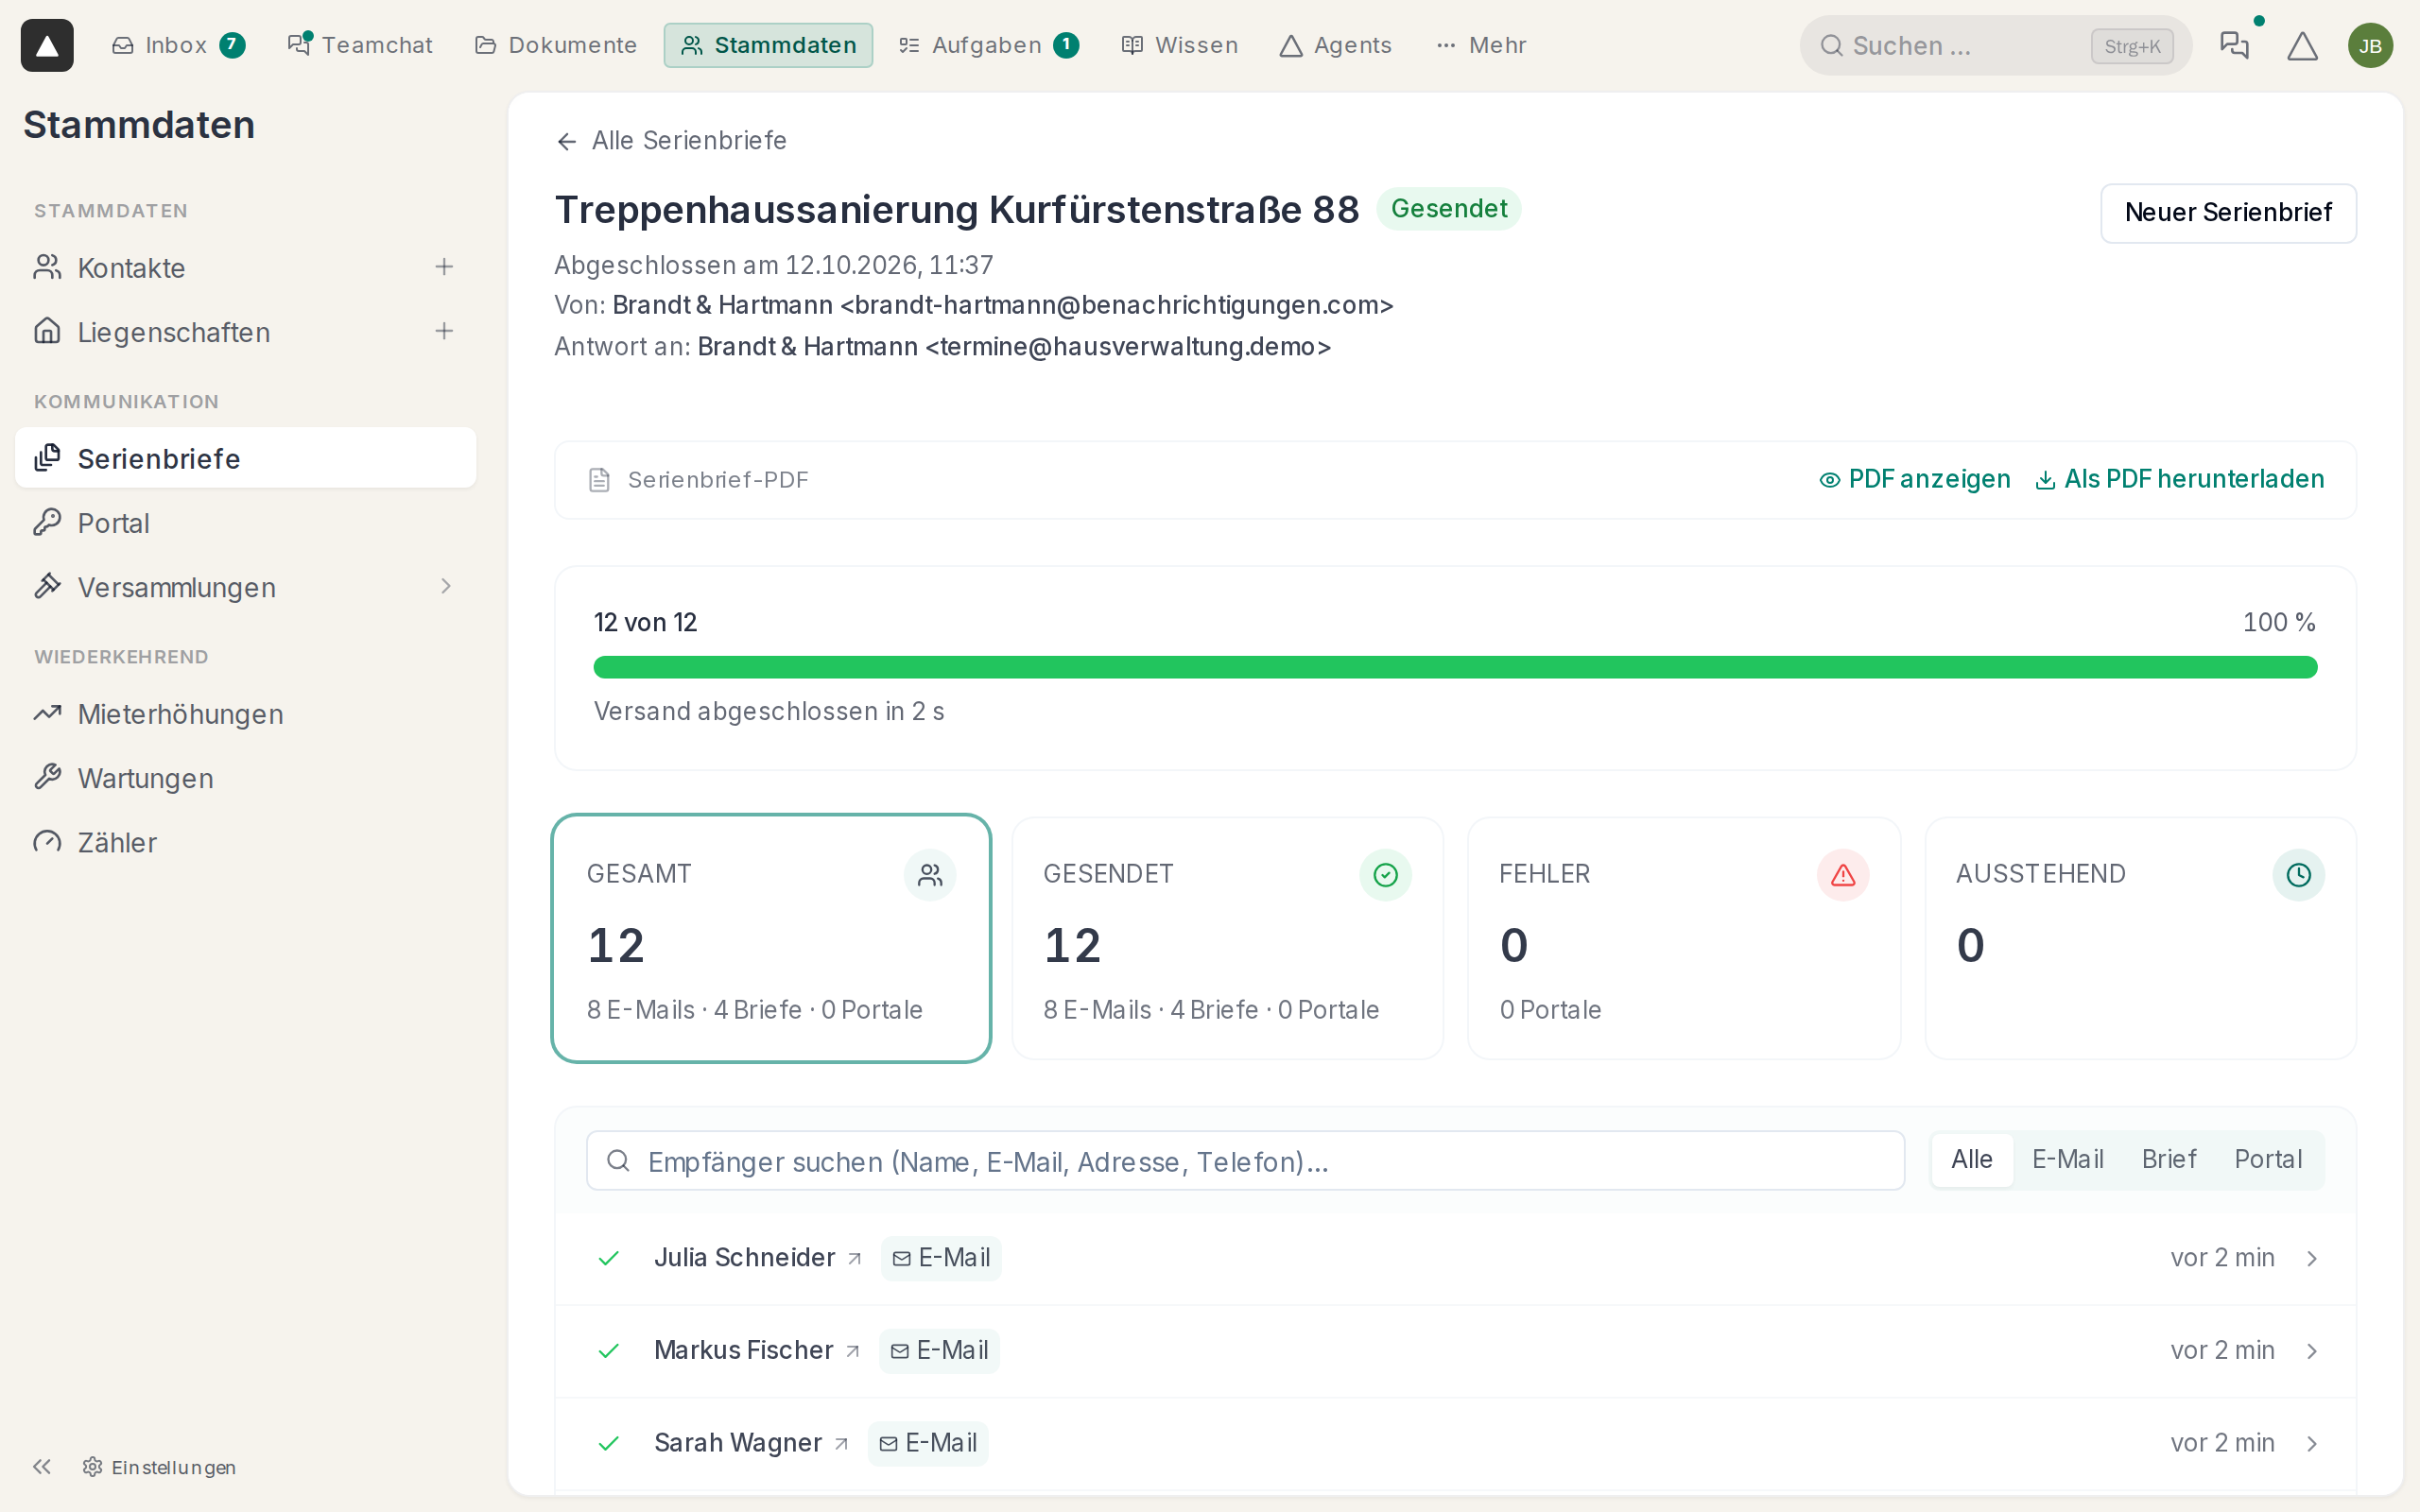
Task: Click the clock icon on Ausstehend card
Action: coord(2299,875)
